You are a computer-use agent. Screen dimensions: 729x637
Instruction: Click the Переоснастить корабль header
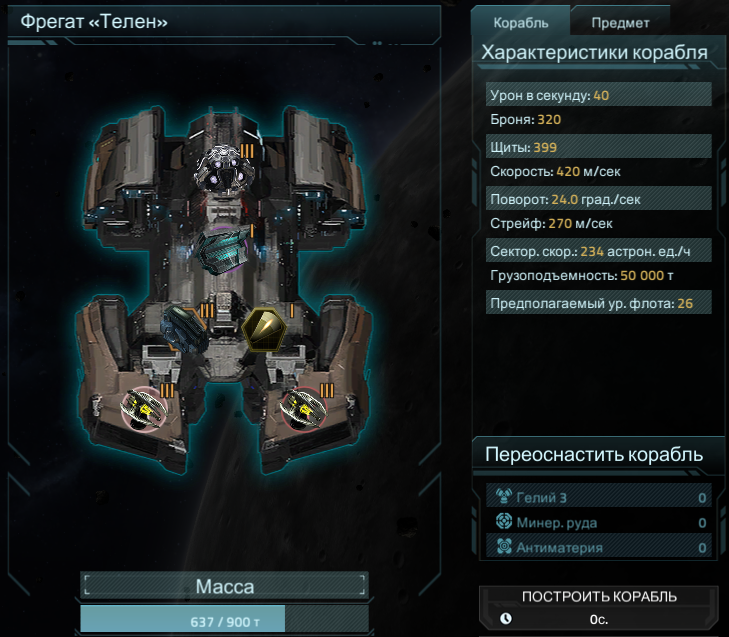pyautogui.click(x=594, y=454)
